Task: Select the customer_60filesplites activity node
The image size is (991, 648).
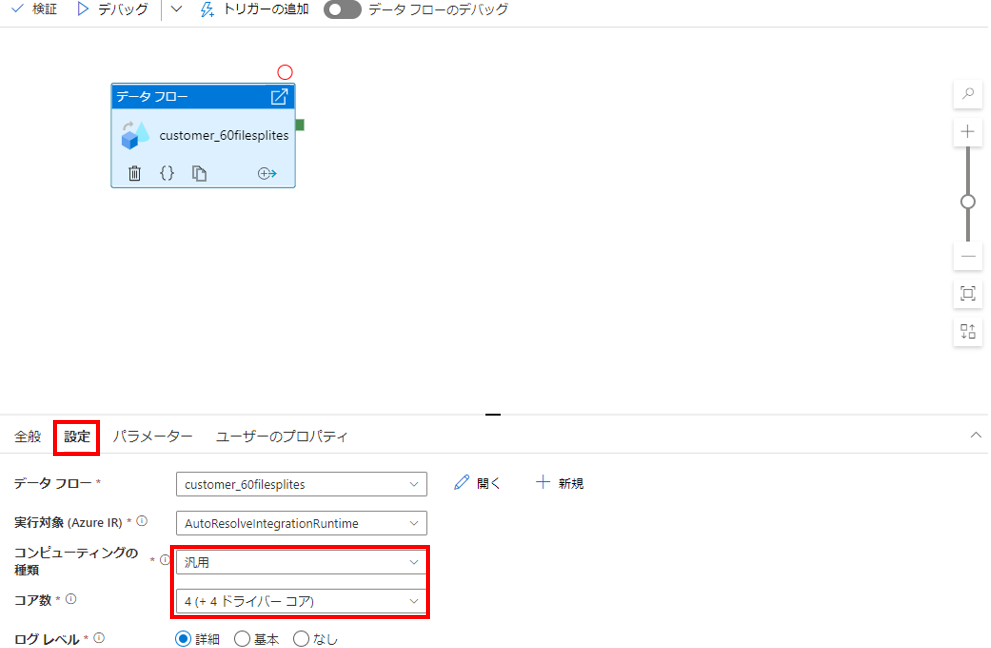Action: 203,135
